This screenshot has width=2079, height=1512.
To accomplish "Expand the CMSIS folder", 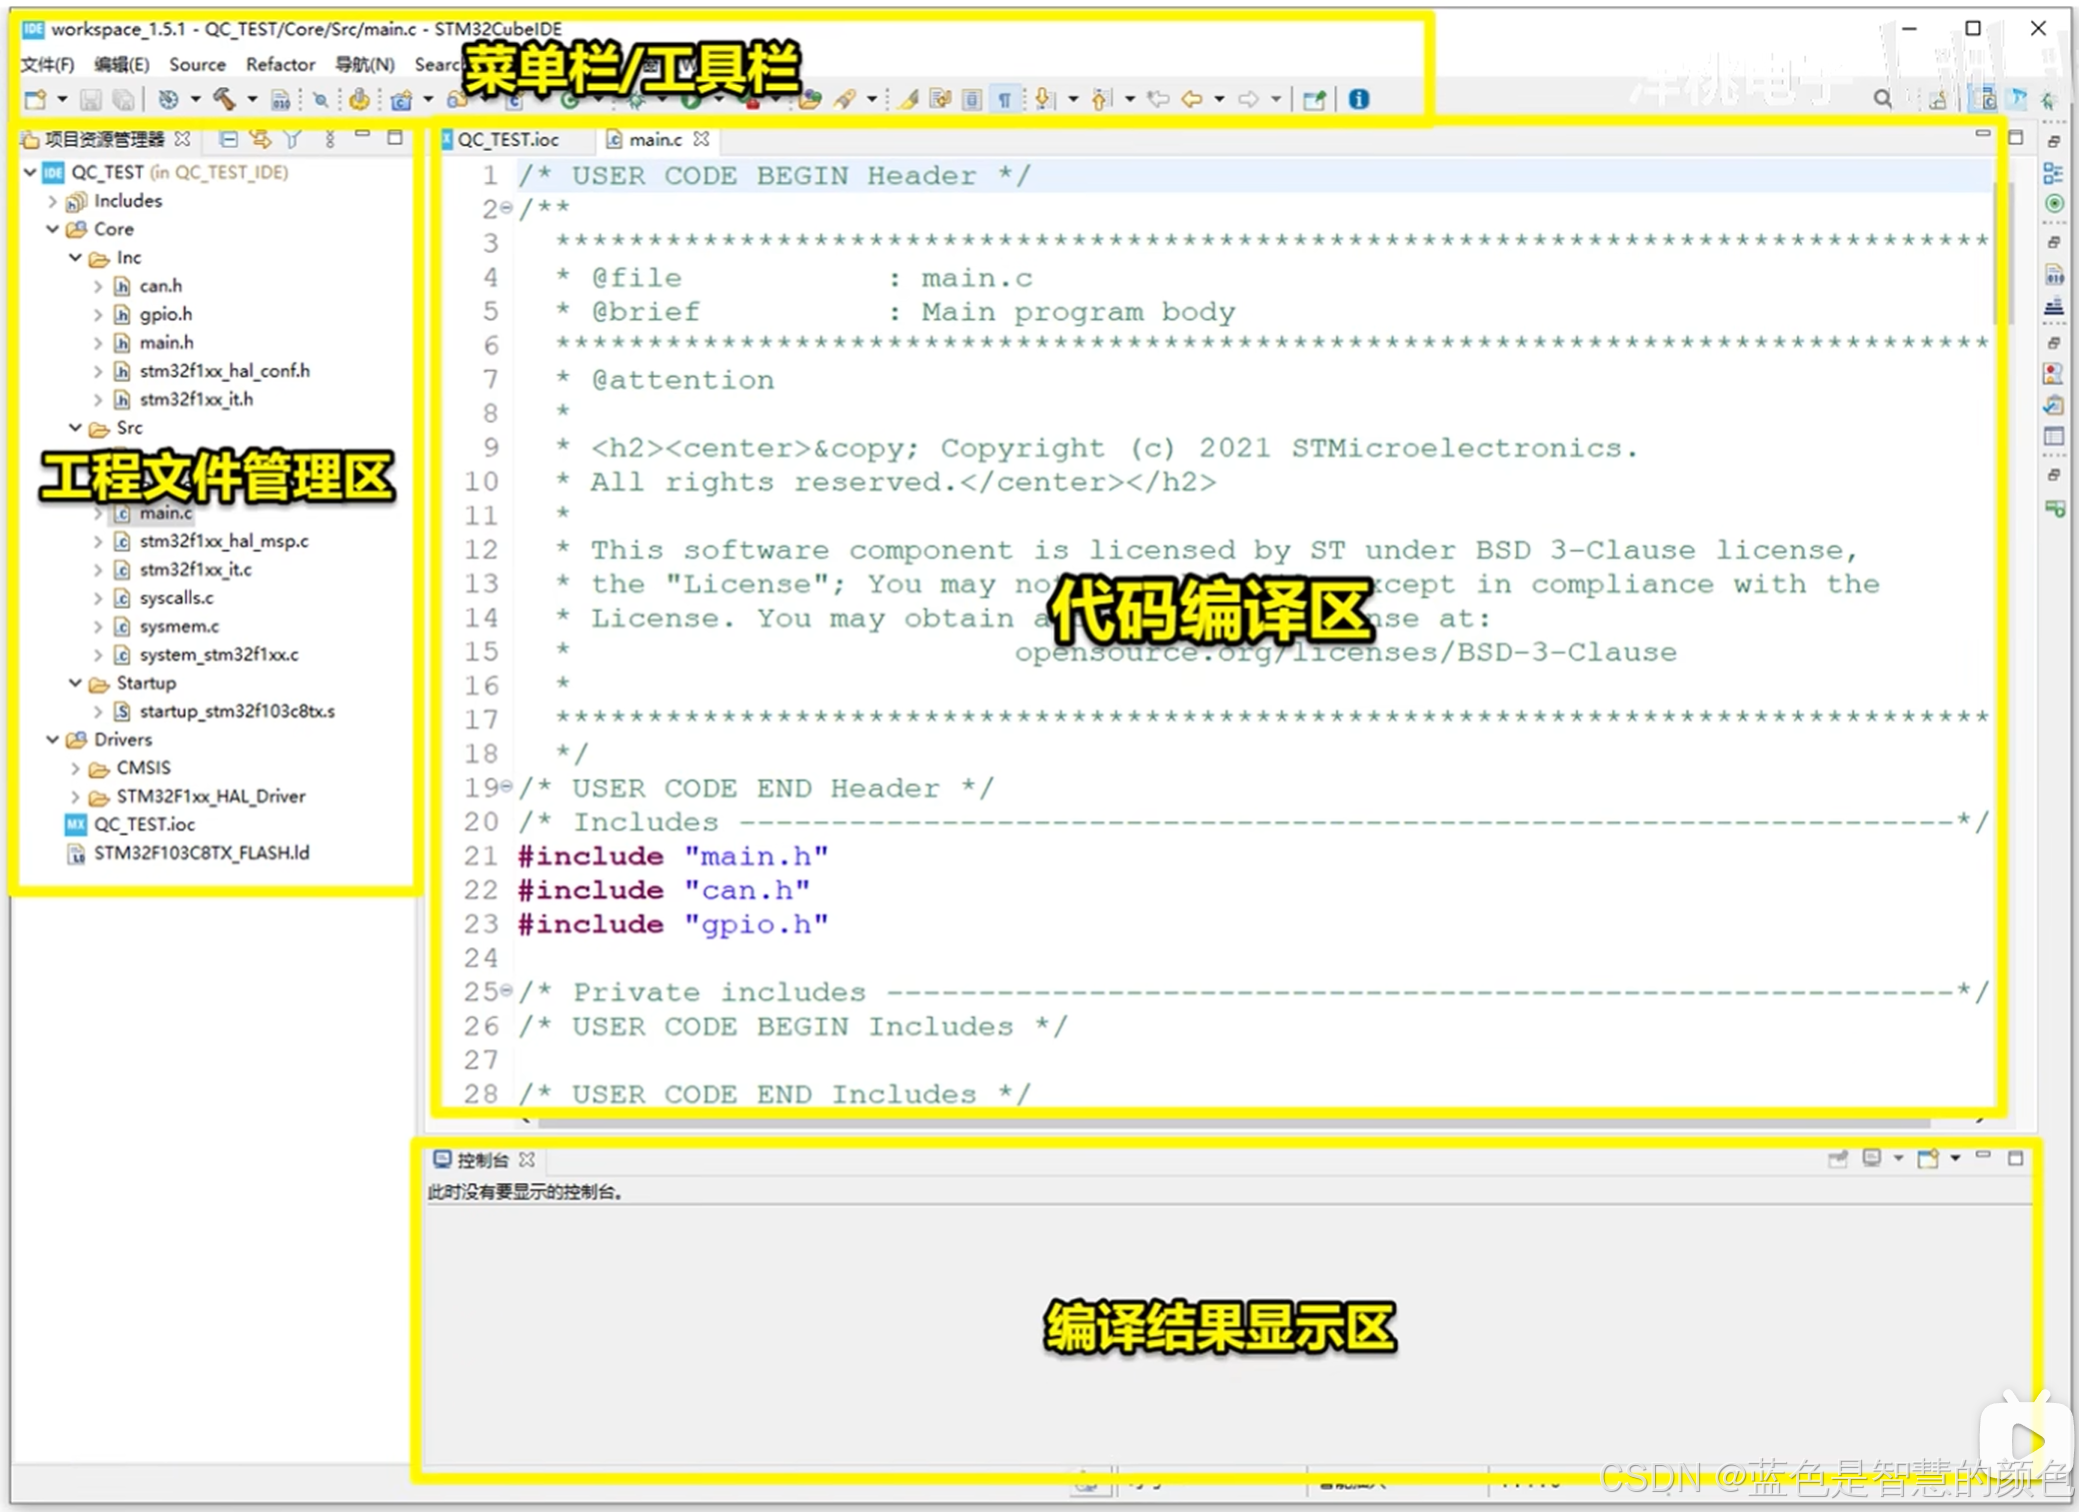I will [76, 768].
